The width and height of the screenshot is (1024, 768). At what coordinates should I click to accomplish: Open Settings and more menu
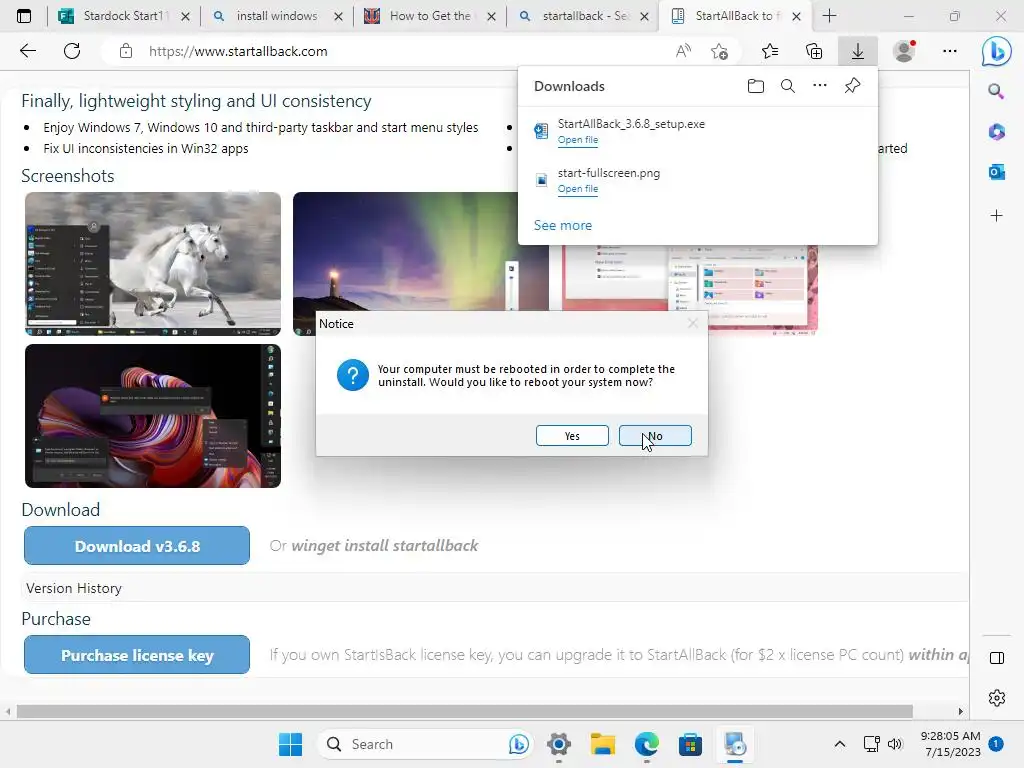(950, 51)
